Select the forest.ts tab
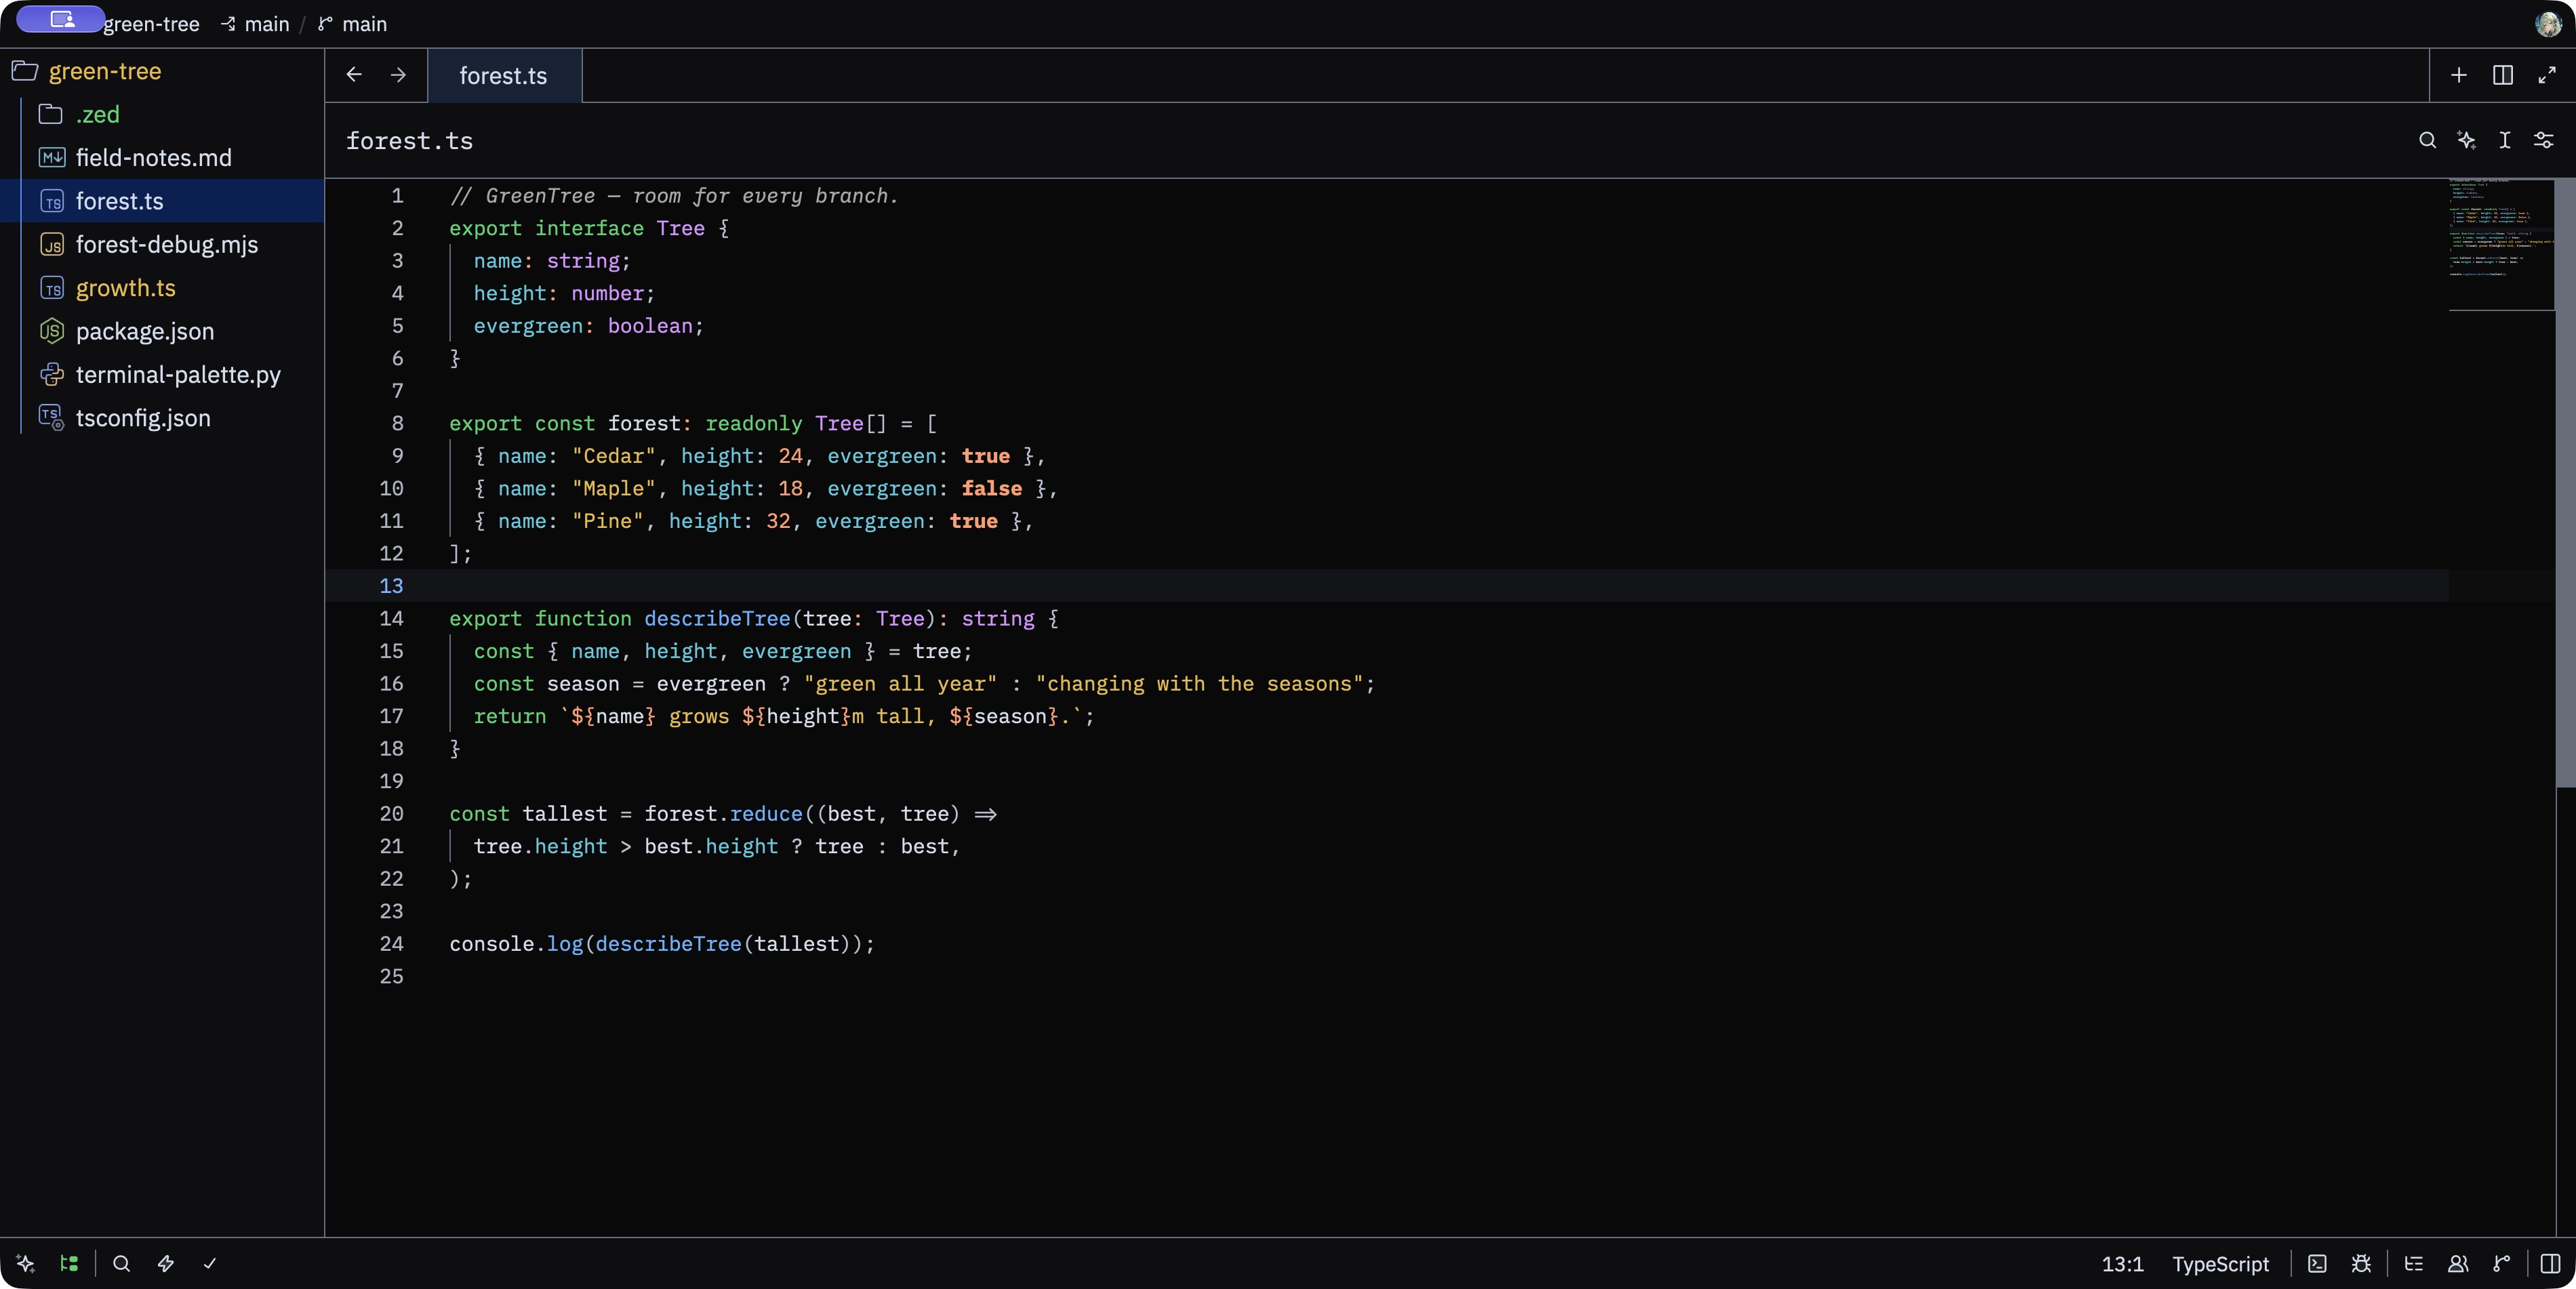The height and width of the screenshot is (1289, 2576). (x=504, y=76)
